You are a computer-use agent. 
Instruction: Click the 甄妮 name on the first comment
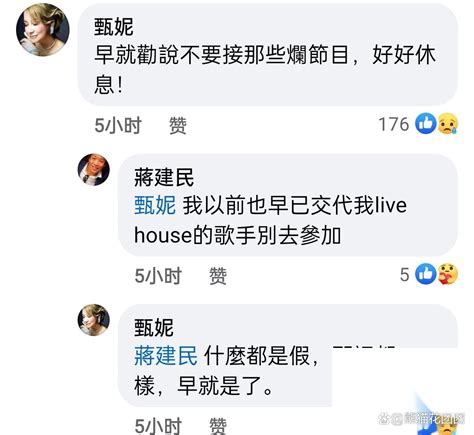(x=114, y=27)
